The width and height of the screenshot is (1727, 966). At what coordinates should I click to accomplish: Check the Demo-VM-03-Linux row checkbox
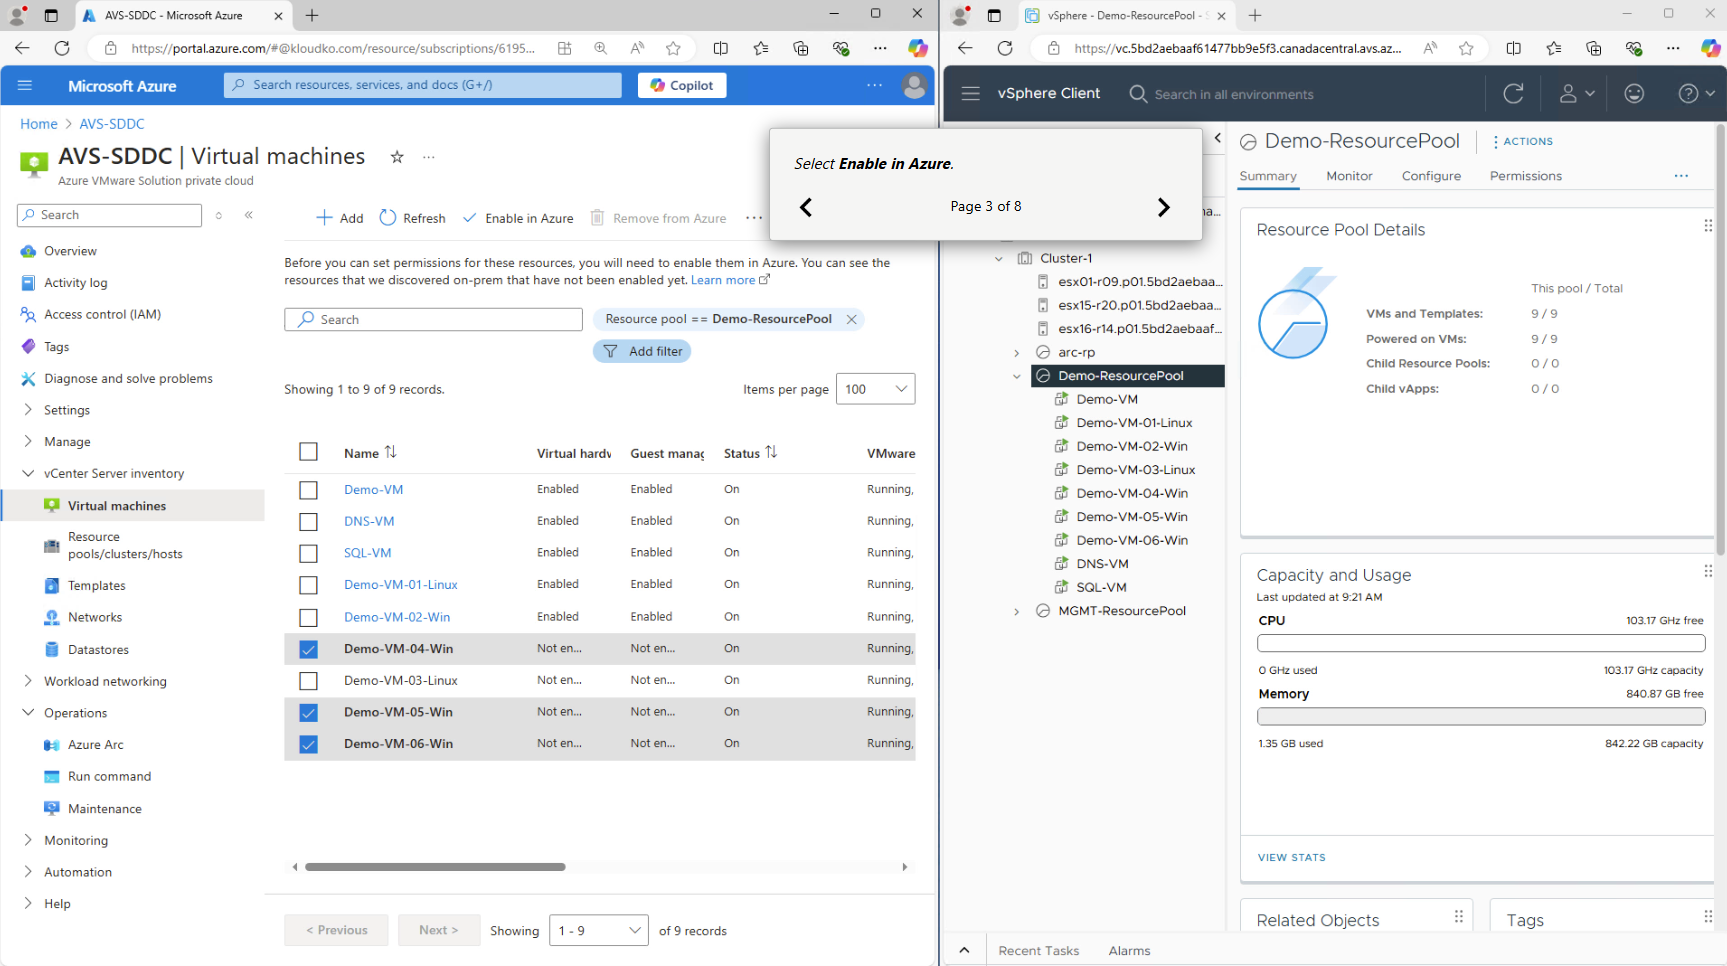[308, 681]
